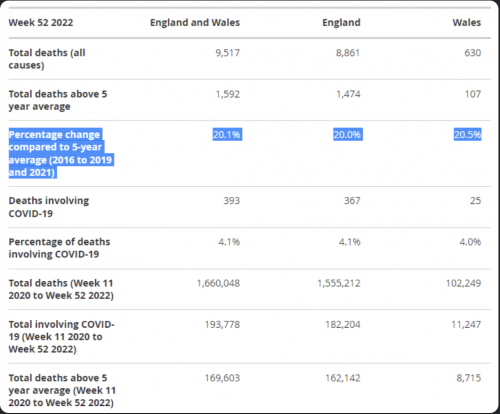Click the value 107
Image resolution: width=500 pixels, height=414 pixels.
point(473,94)
